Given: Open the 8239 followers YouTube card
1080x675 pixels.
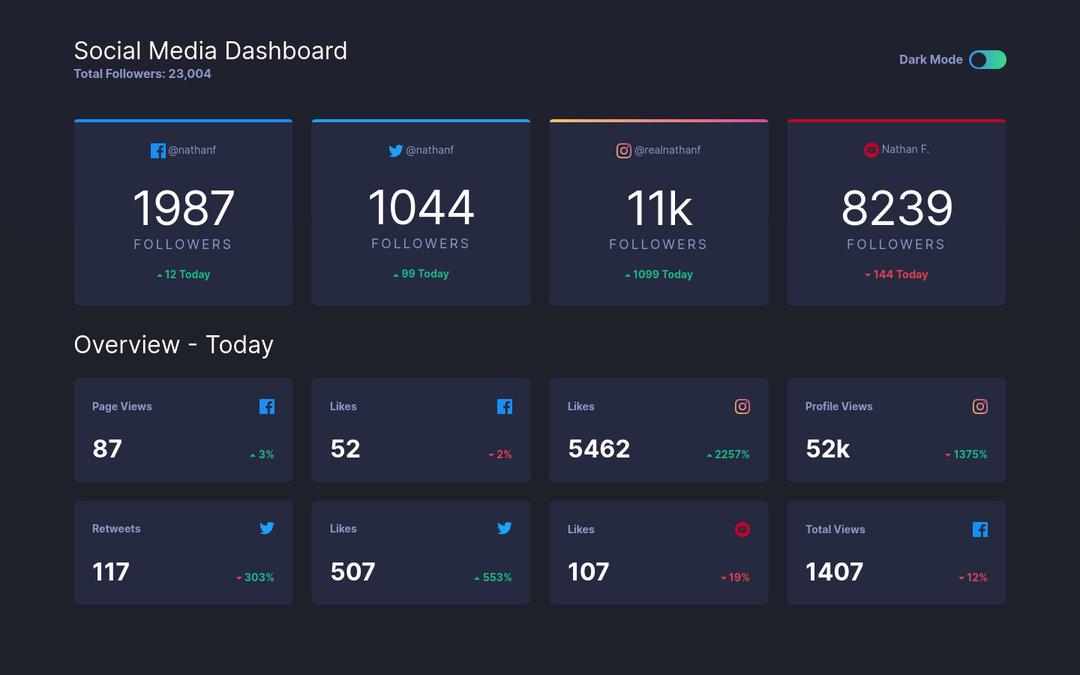Looking at the screenshot, I should 896,212.
